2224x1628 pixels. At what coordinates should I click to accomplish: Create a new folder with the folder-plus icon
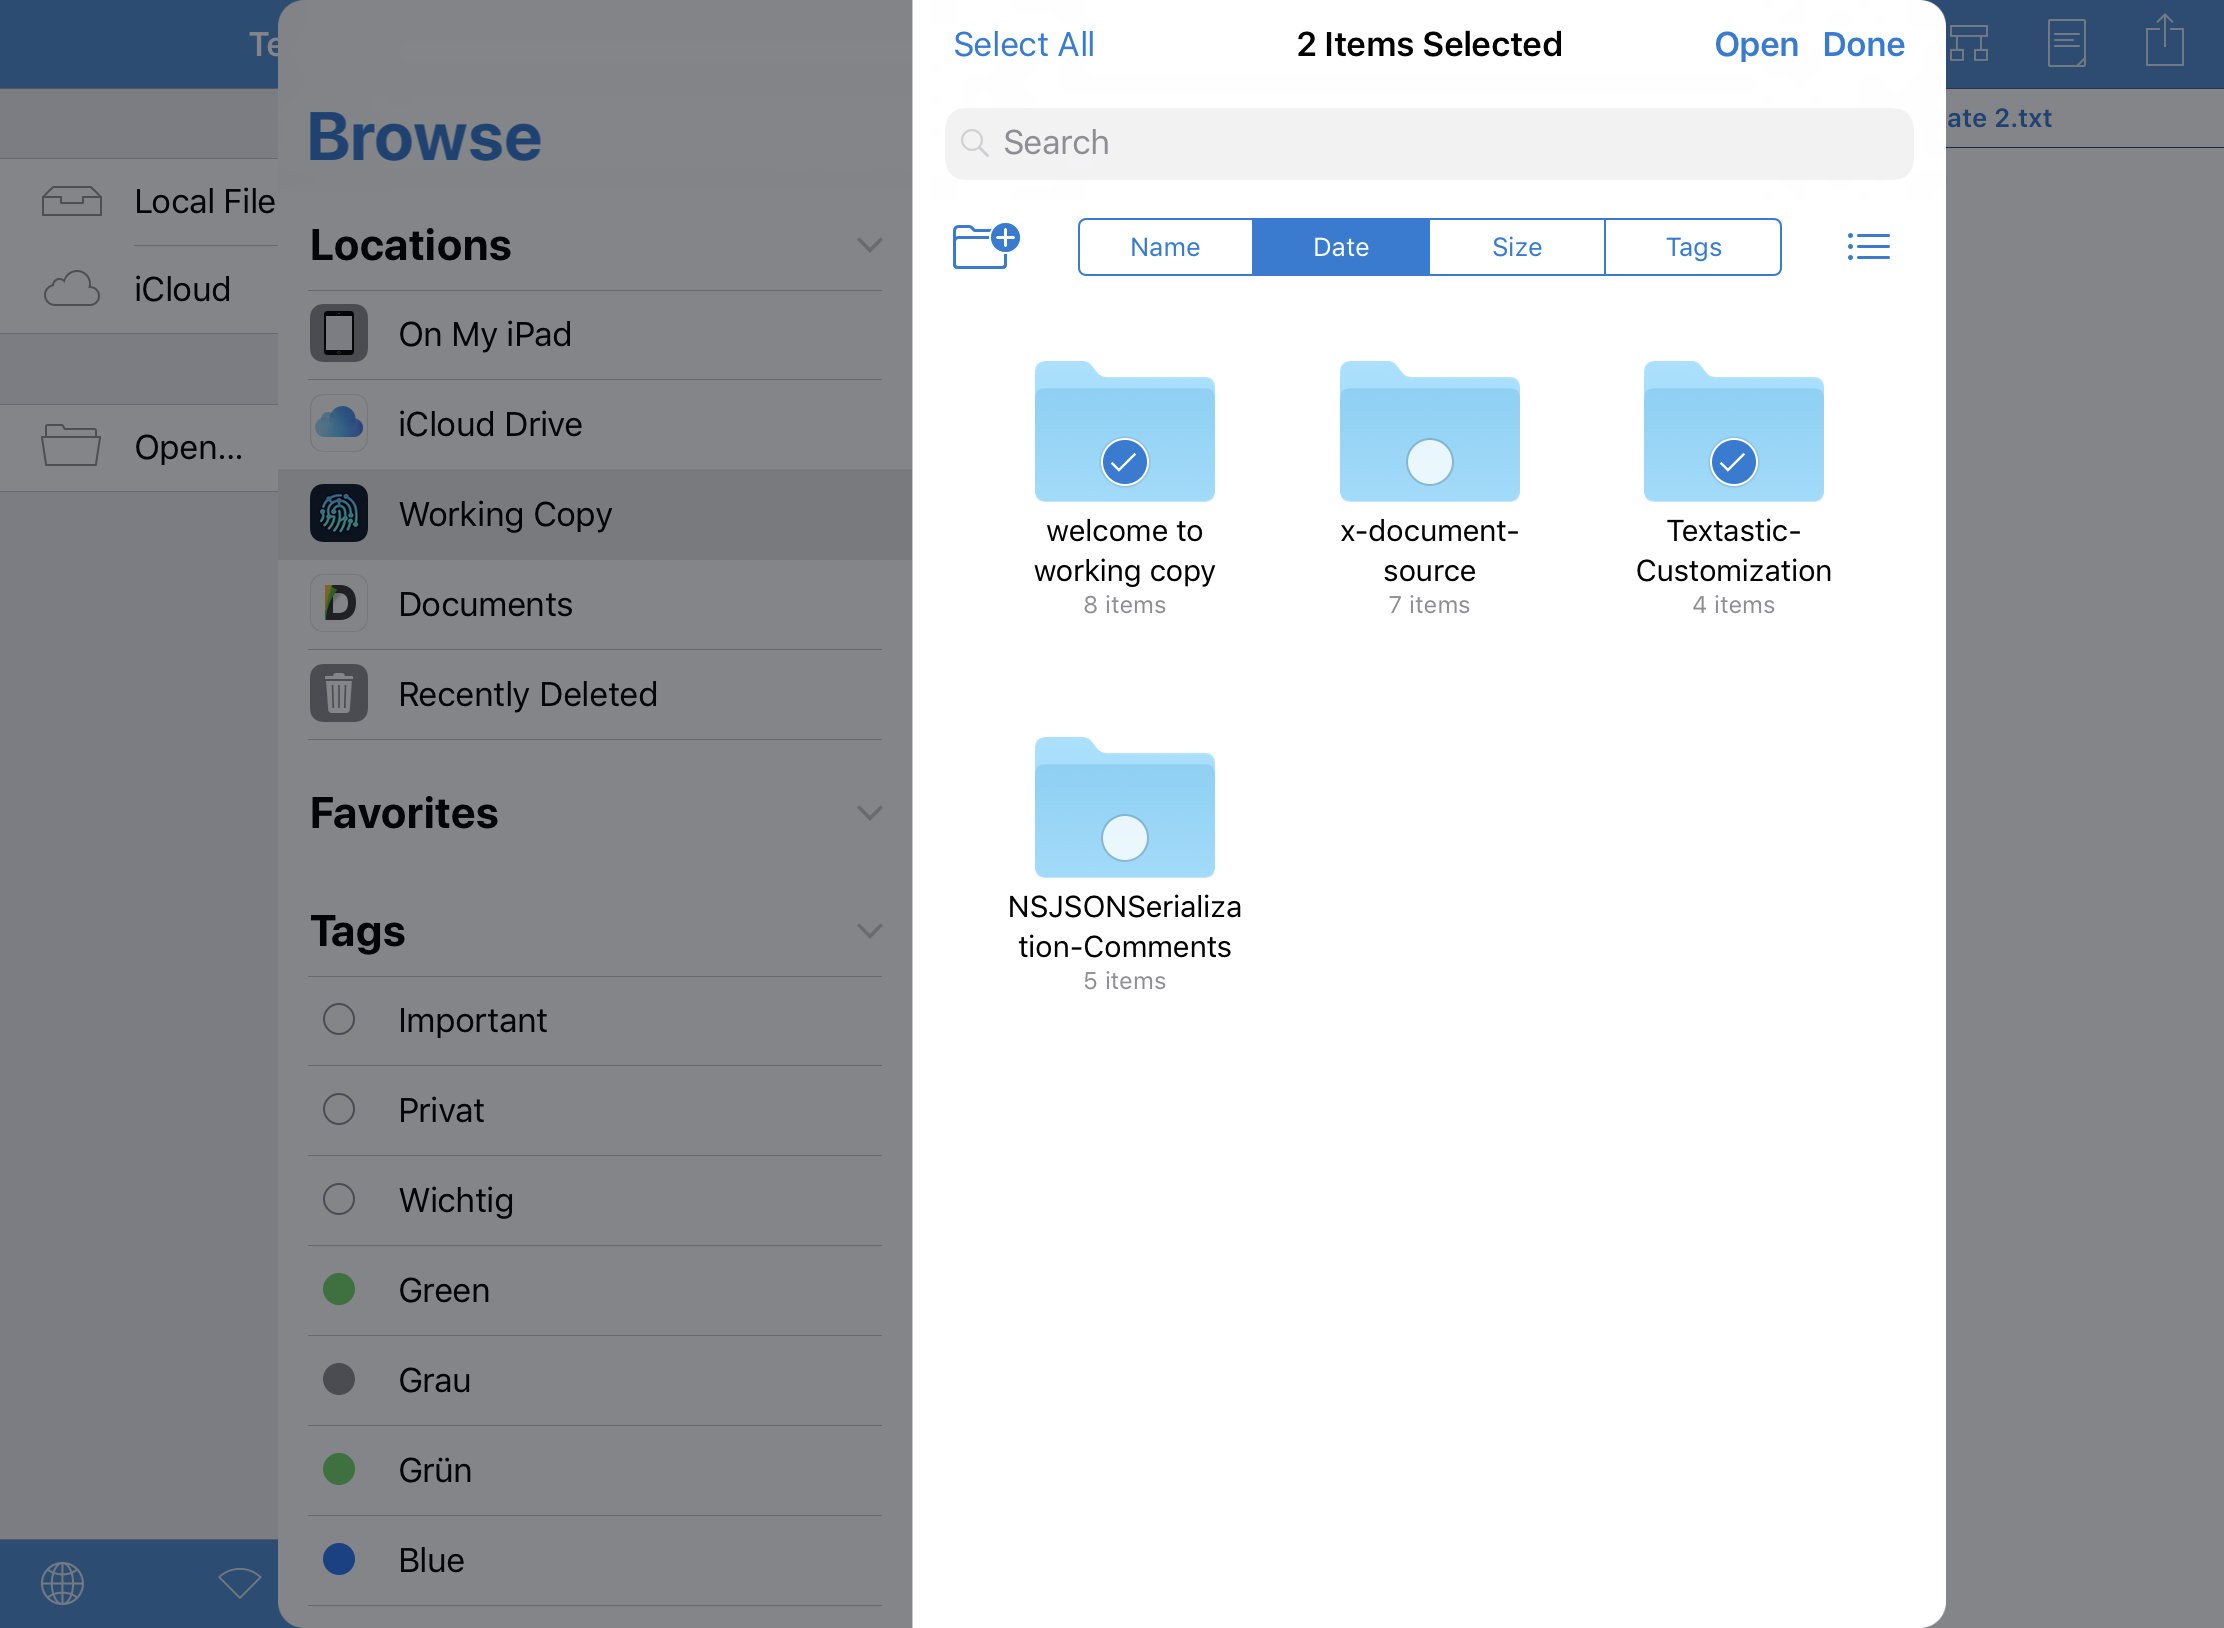pos(985,246)
